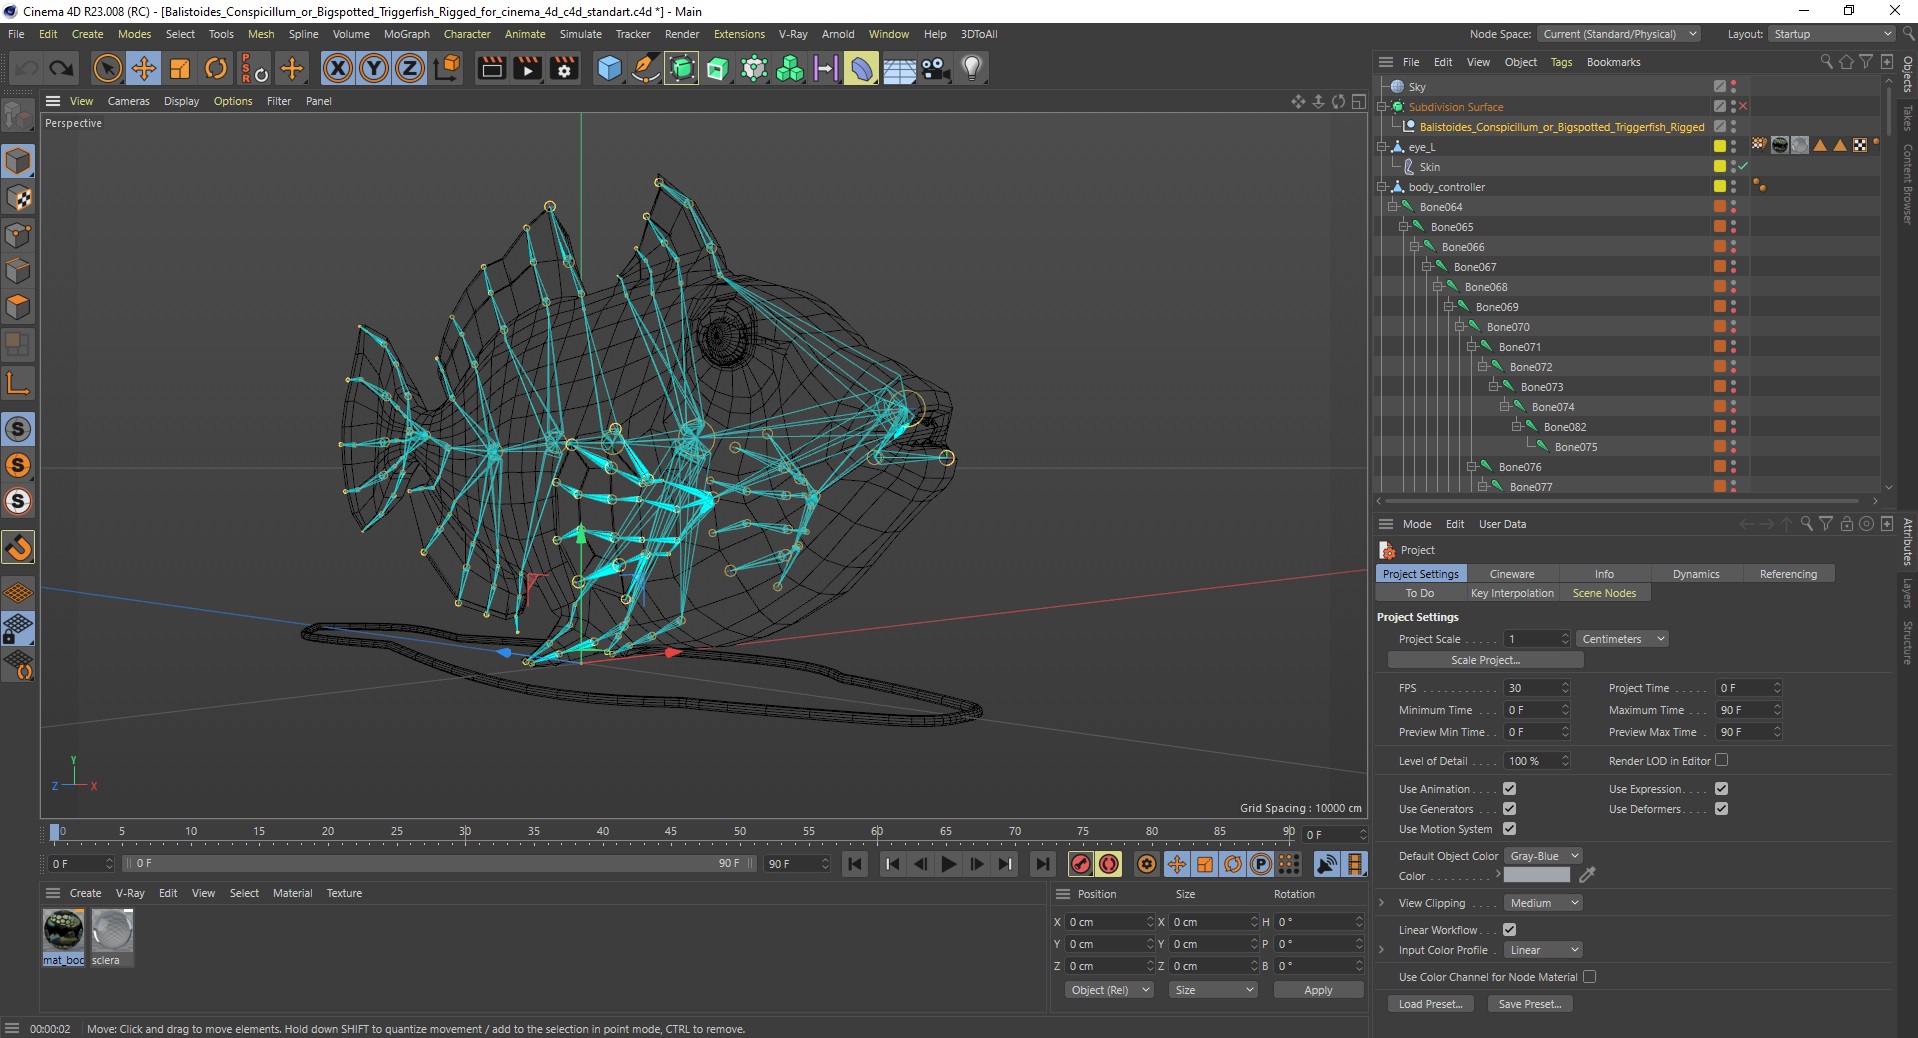This screenshot has width=1918, height=1038.
Task: Toggle Use Generators checkbox
Action: [x=1509, y=809]
